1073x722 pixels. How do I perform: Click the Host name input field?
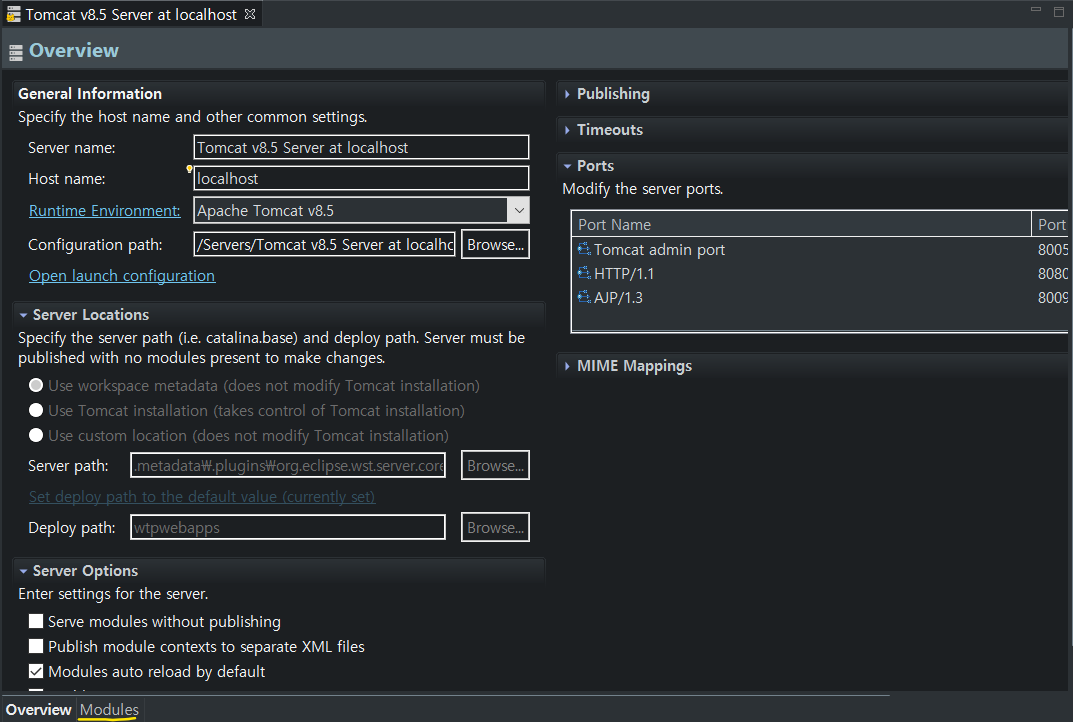point(361,178)
